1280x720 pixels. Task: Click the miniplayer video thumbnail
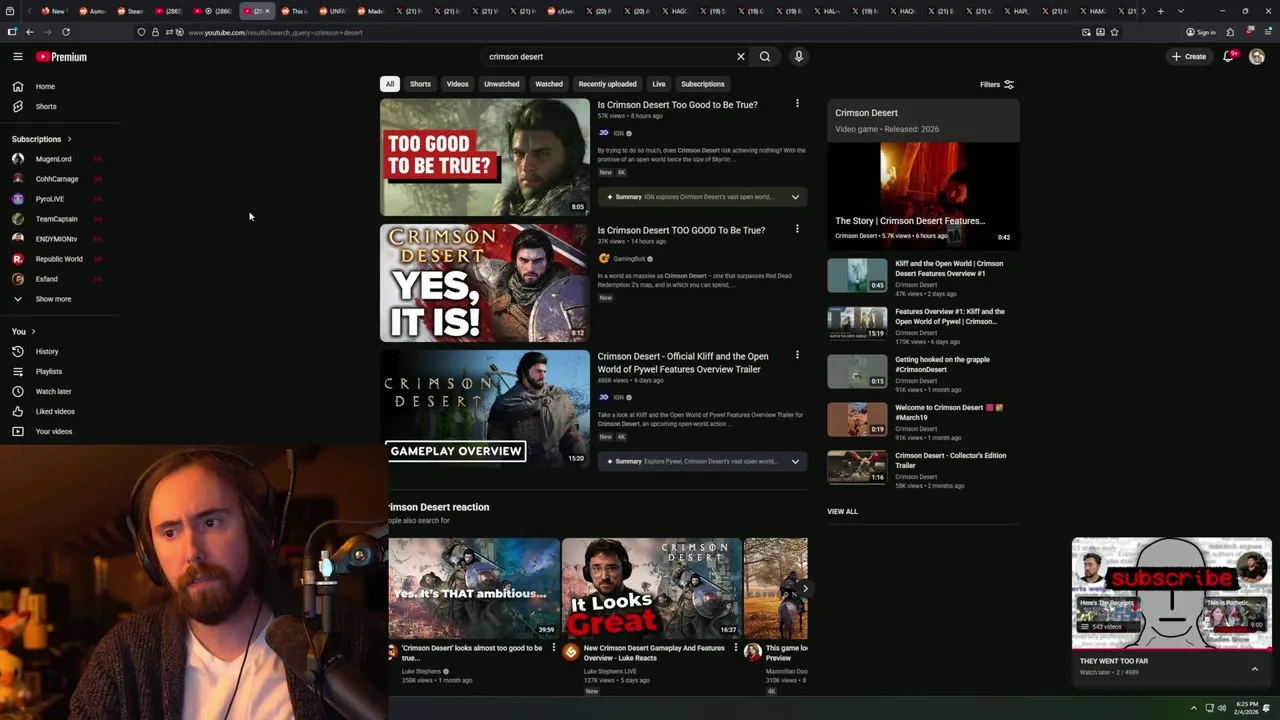tap(1172, 594)
